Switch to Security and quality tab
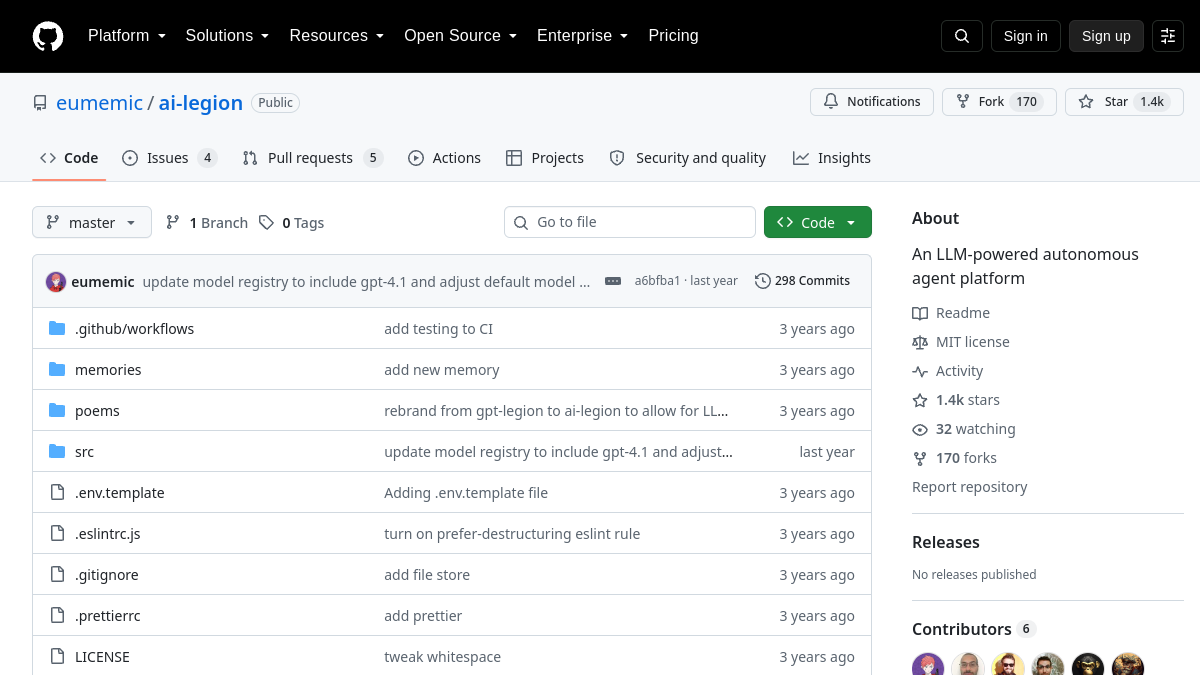This screenshot has height=675, width=1200. [x=687, y=158]
